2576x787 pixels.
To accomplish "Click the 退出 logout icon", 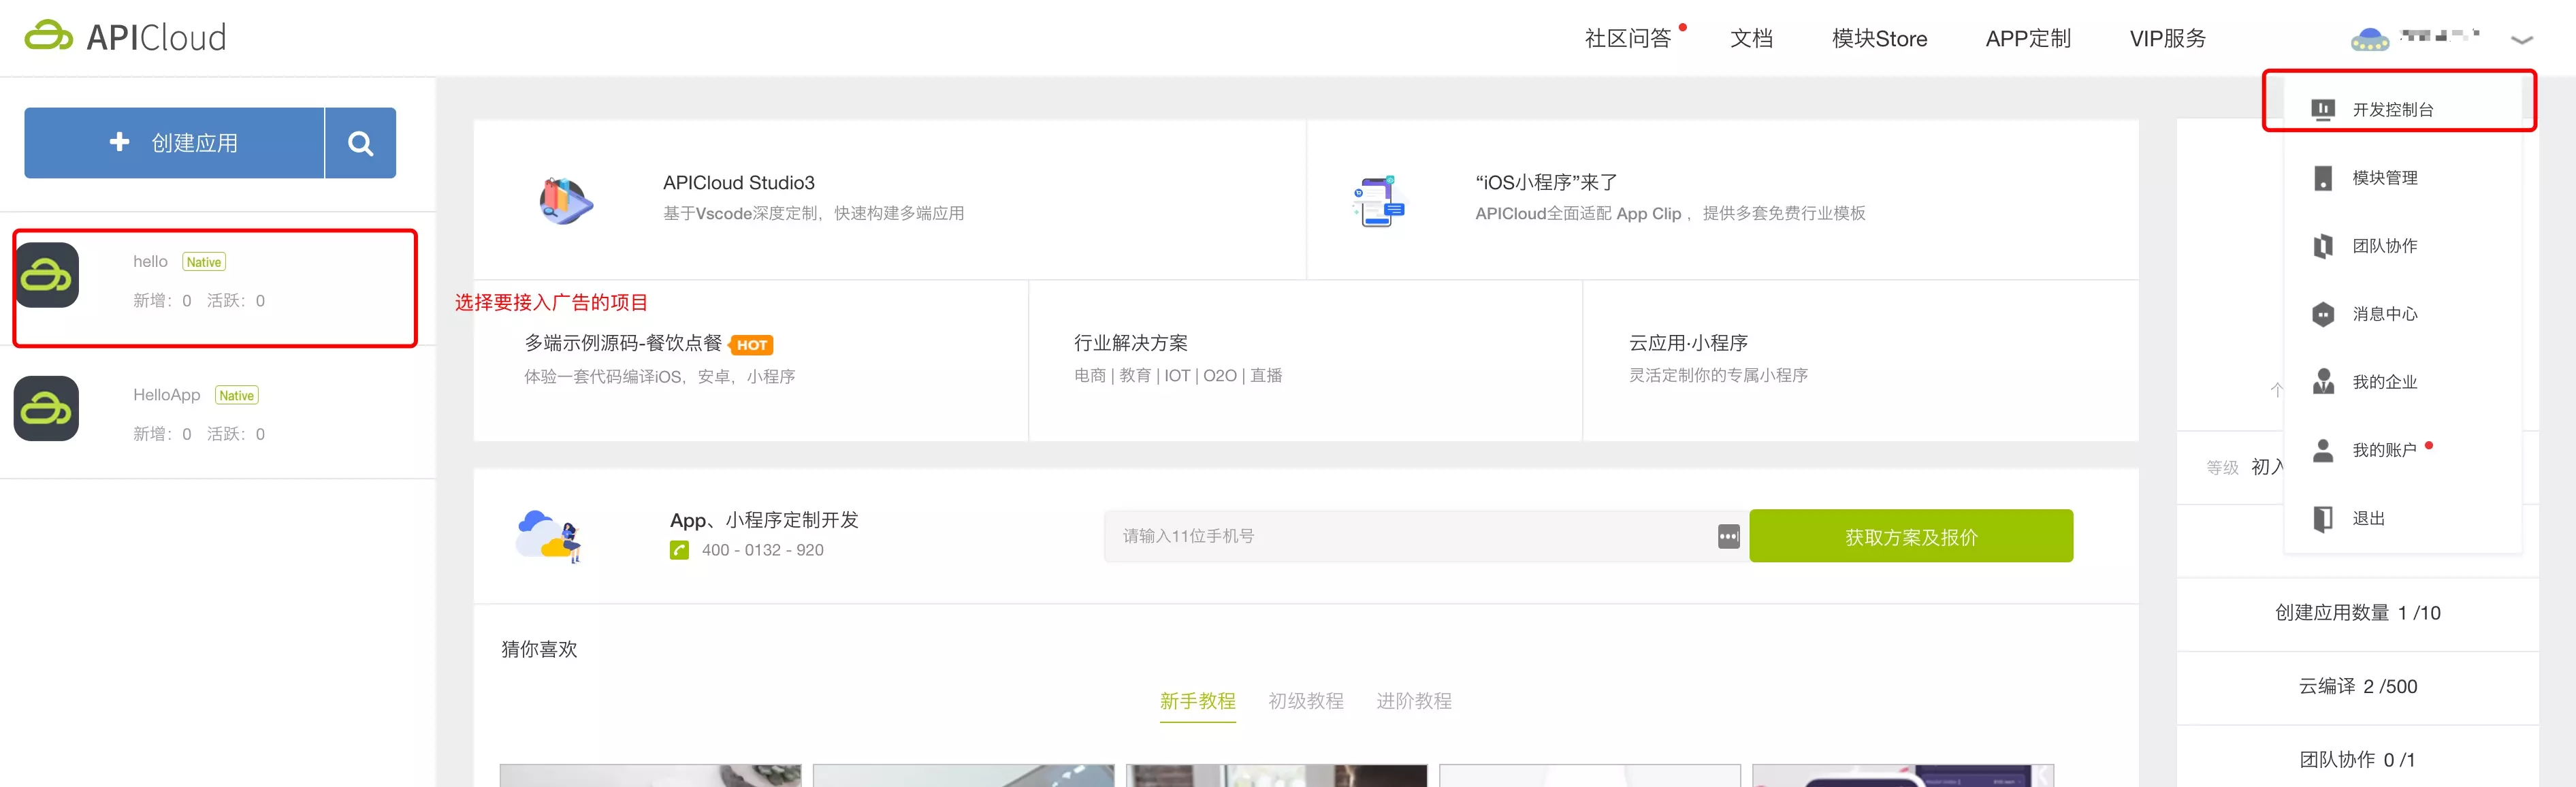I will 2323,518.
